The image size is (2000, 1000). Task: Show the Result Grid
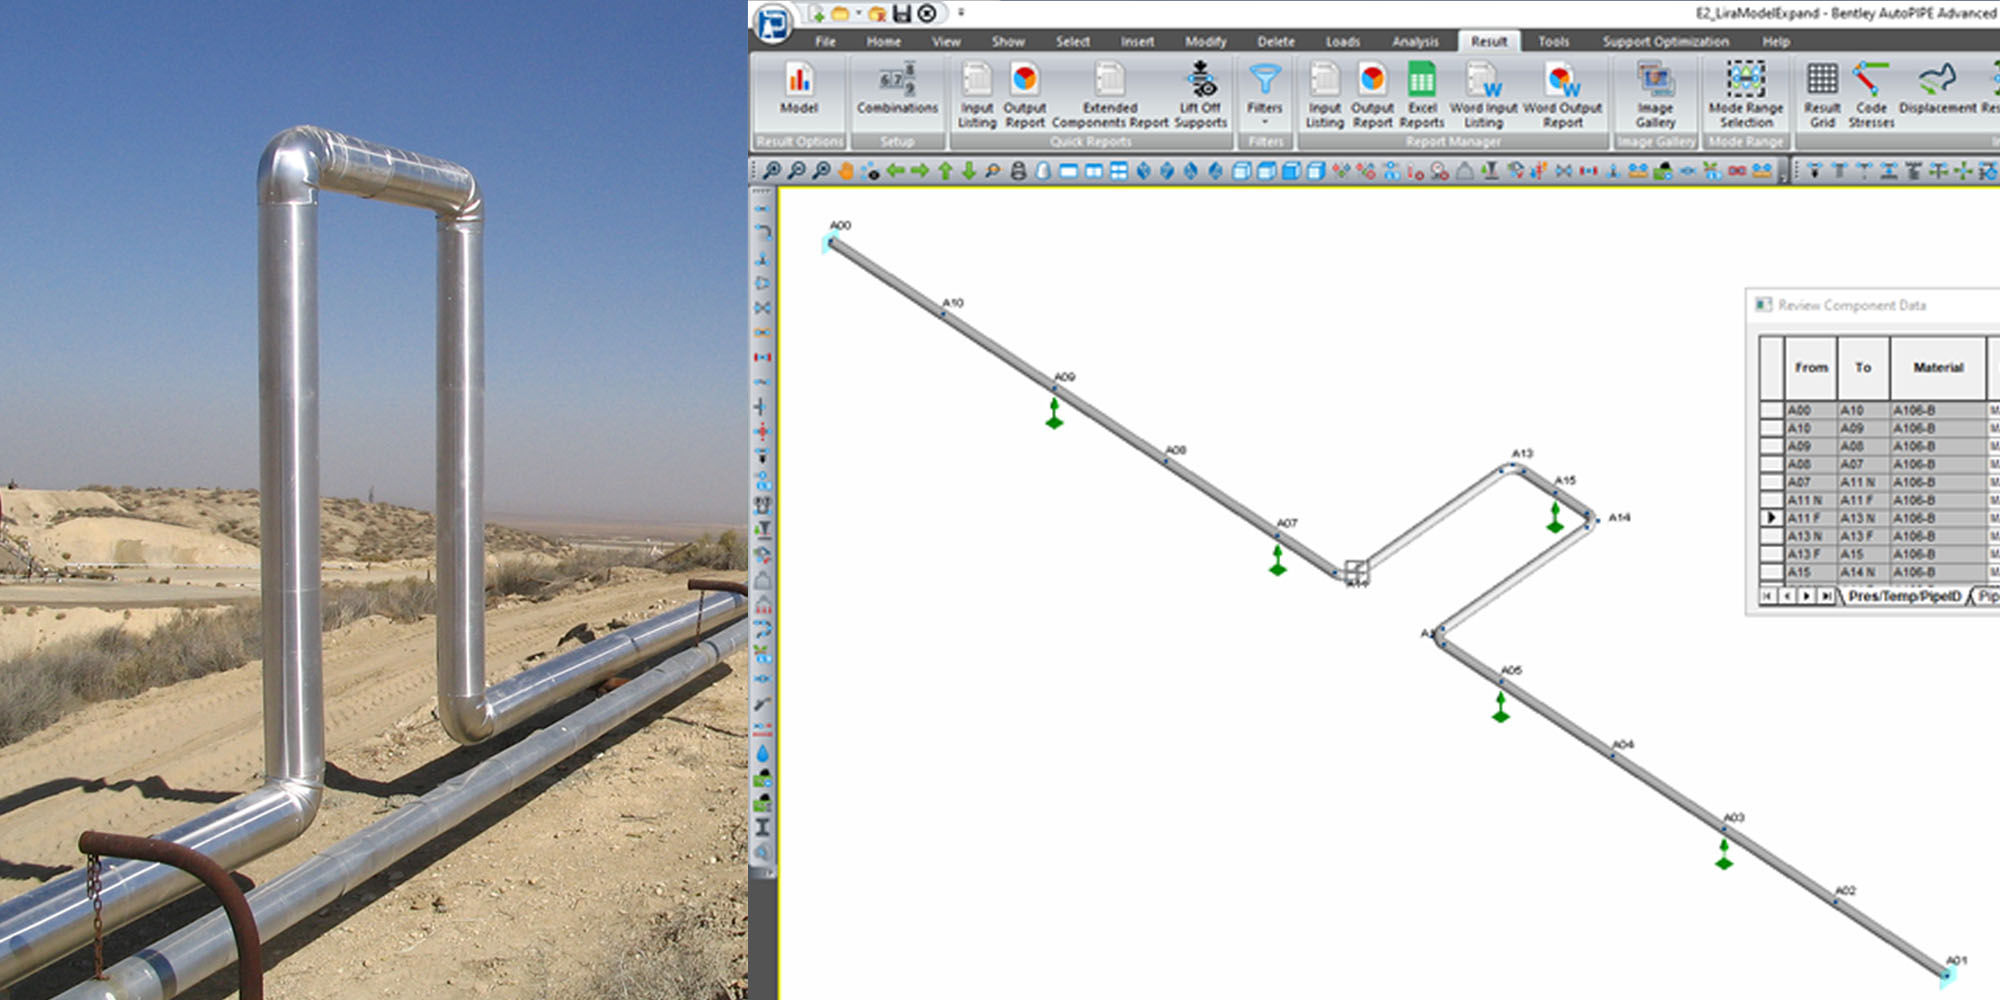pos(1822,94)
